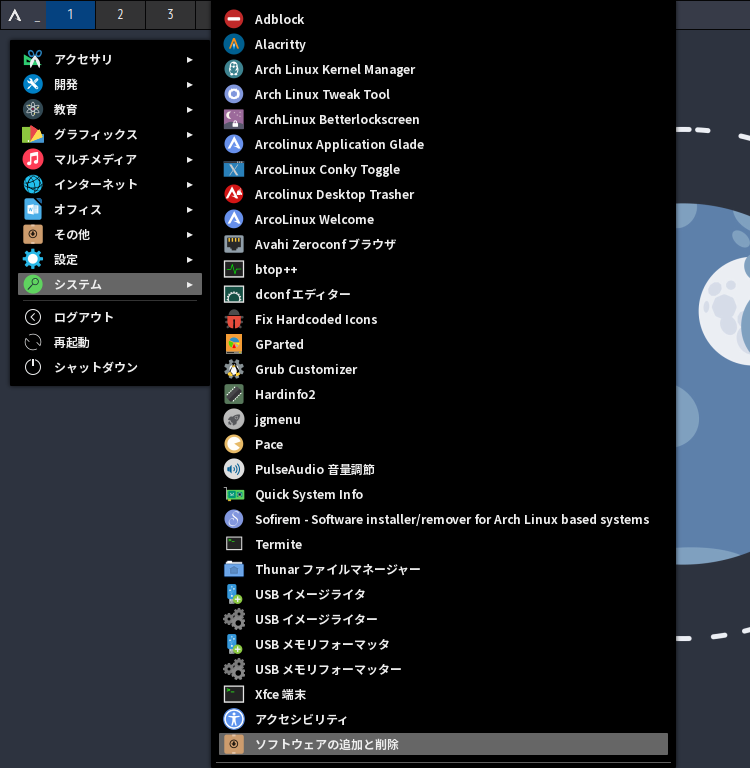Switch to workspace 3
750x768 pixels.
point(170,15)
